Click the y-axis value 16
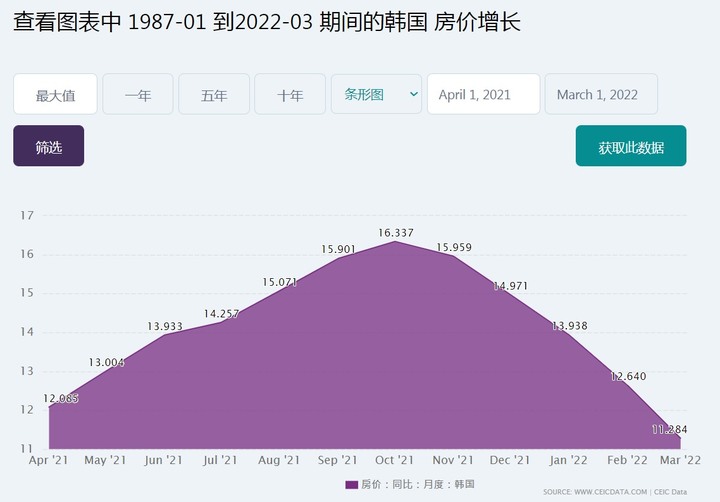Image resolution: width=720 pixels, height=502 pixels. pos(27,254)
